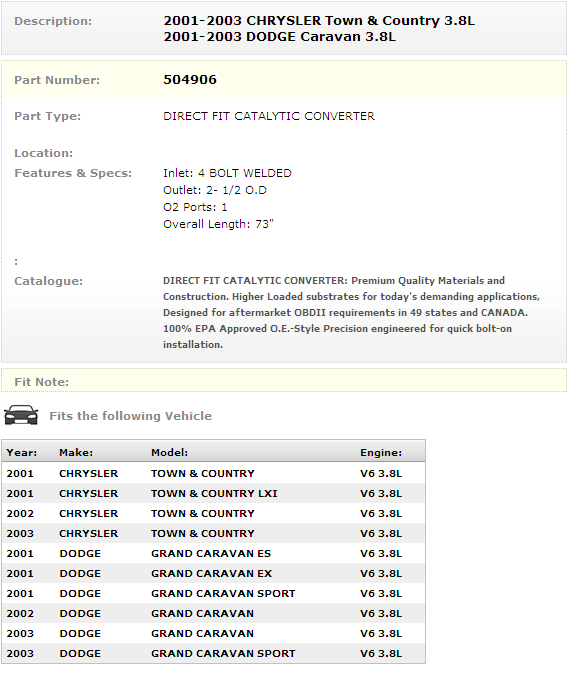Select DIRECT FIT CATALYTIC CONVERTER part type
The height and width of the screenshot is (687, 570).
pos(269,116)
